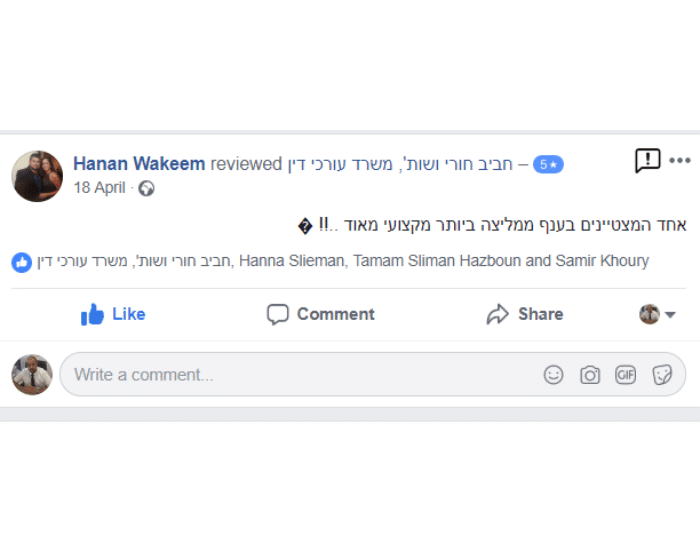Insert an emoji in the comment
700x553 pixels.
tap(553, 375)
